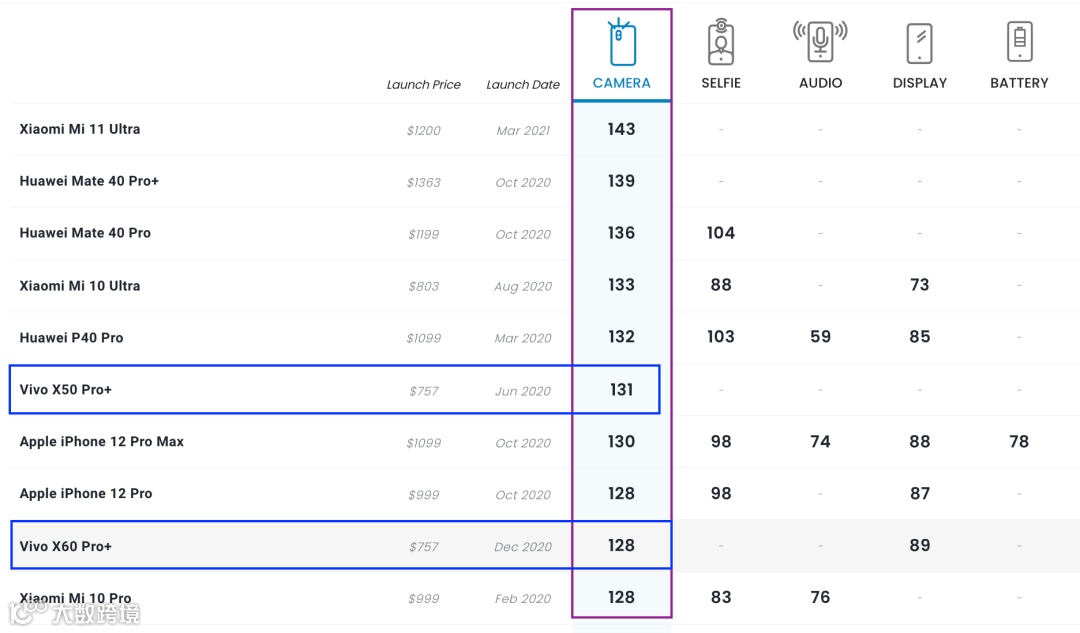The height and width of the screenshot is (633, 1080).
Task: Click selfie score 104 for Mate 40 Pro
Action: [721, 233]
